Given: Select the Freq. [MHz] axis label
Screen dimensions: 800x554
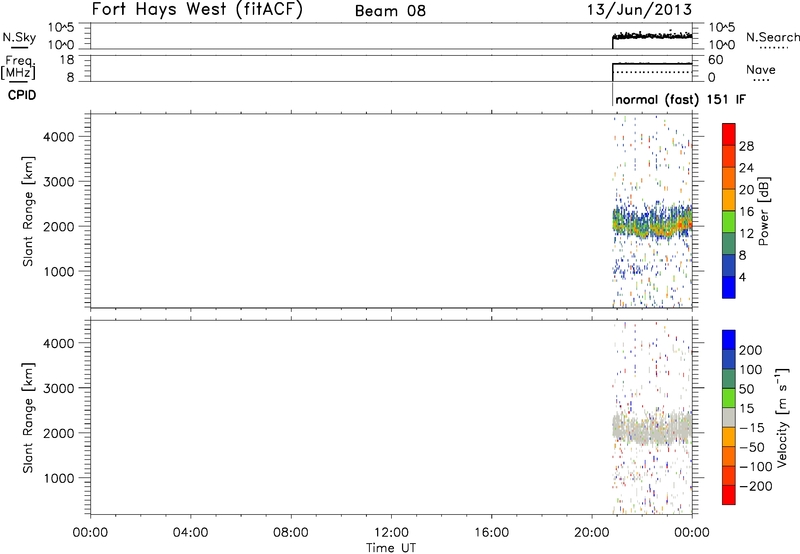Looking at the screenshot, I should click(18, 67).
